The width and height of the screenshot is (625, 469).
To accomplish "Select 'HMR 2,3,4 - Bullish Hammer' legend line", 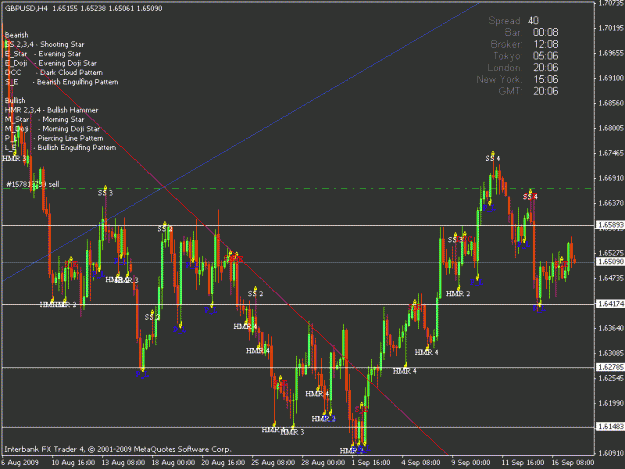I will point(51,110).
